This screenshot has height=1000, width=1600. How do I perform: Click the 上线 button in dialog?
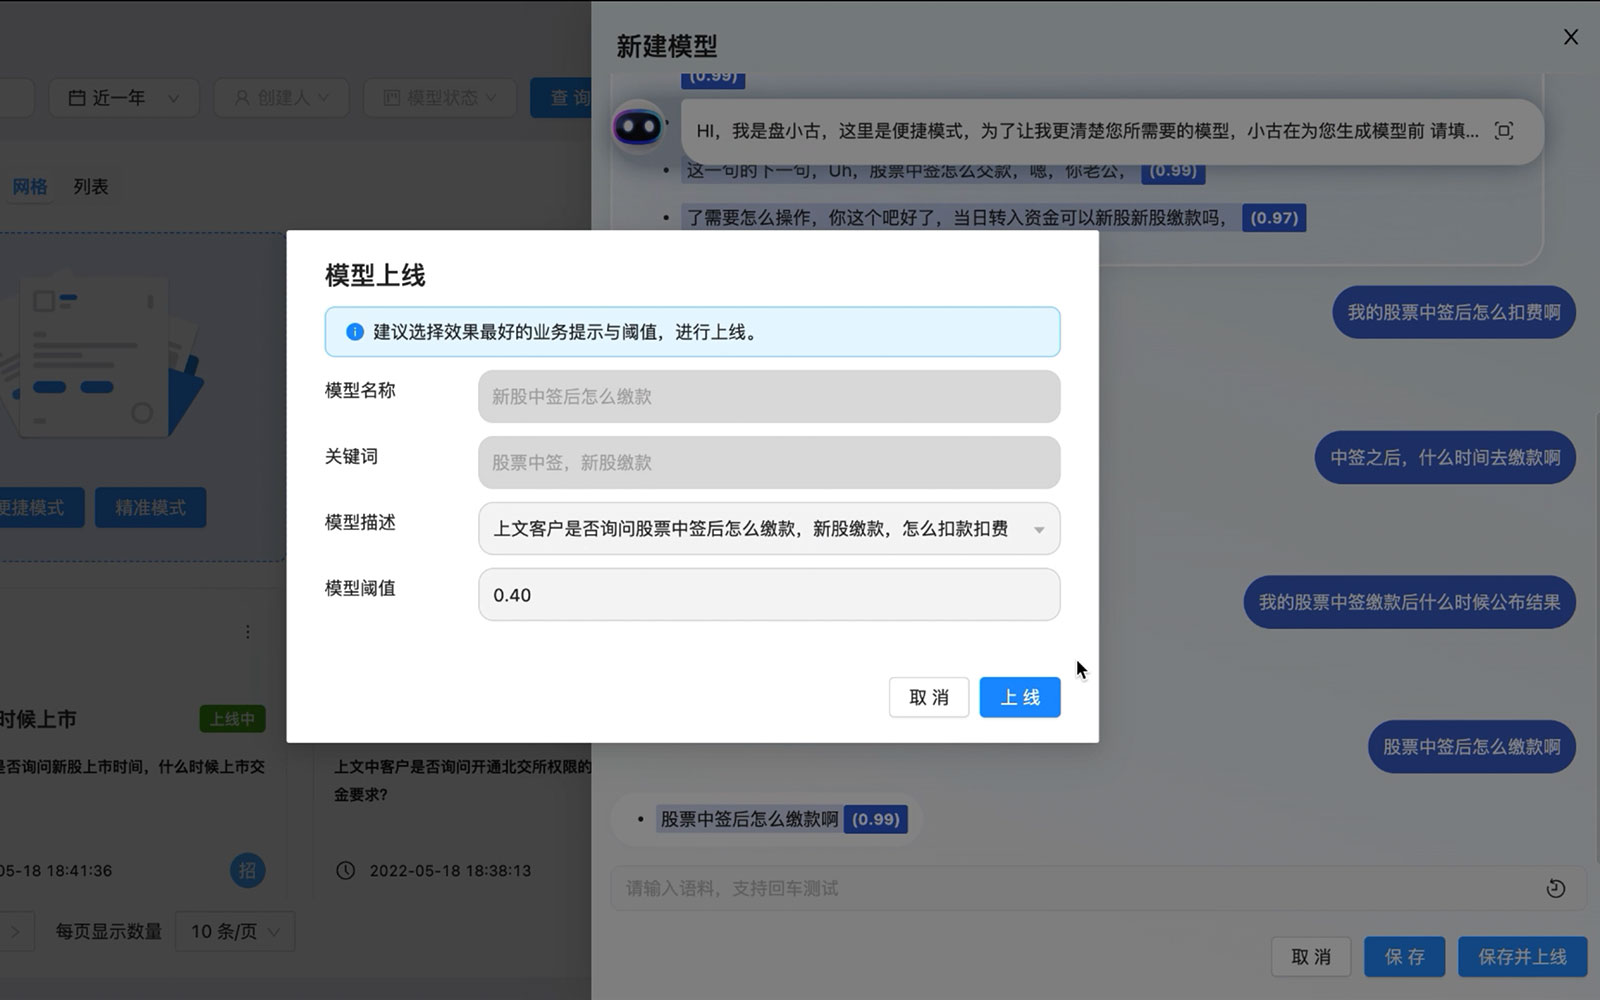[1019, 697]
